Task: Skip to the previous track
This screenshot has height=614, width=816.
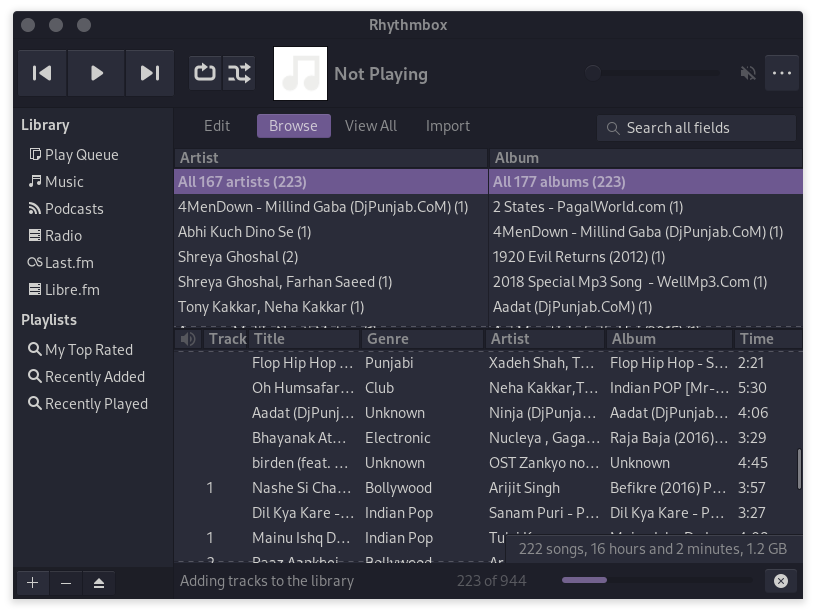Action: (42, 72)
